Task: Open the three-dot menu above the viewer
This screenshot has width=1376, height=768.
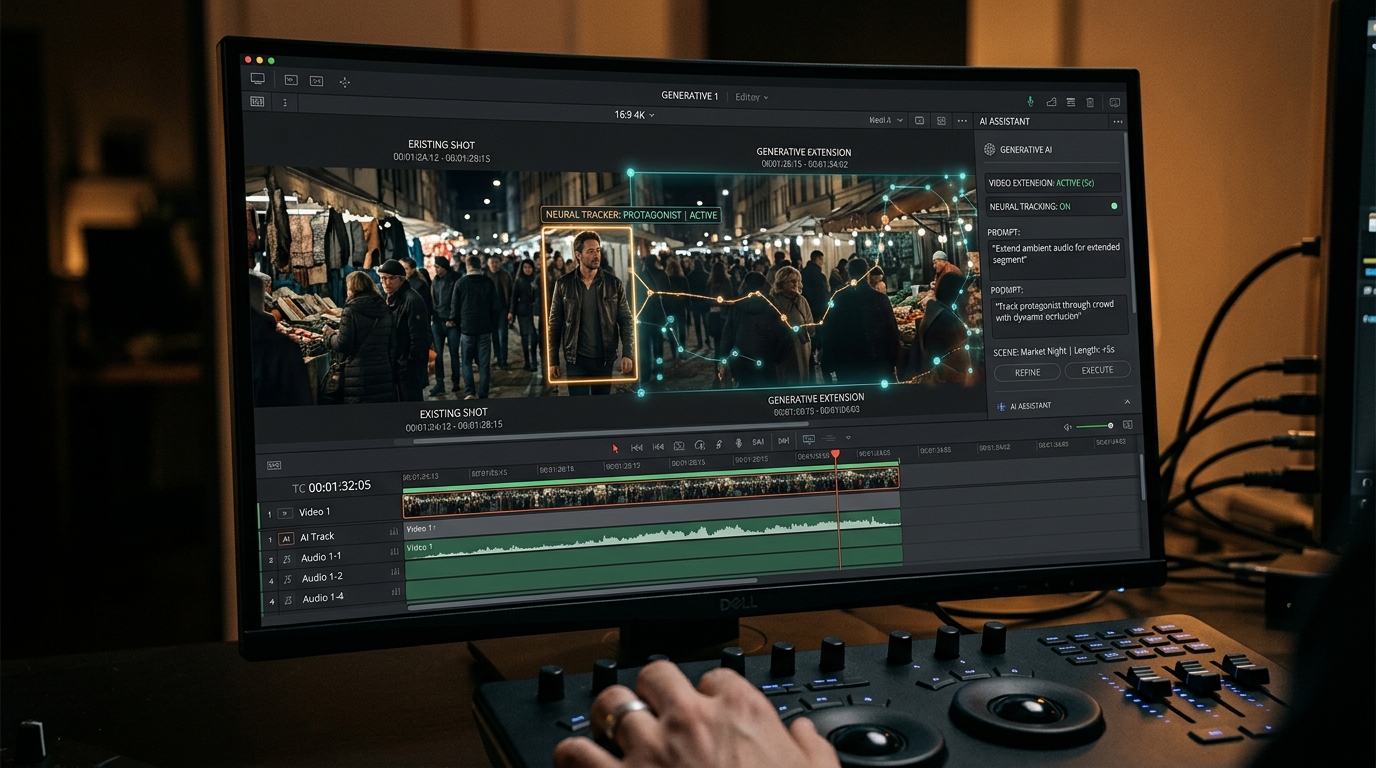Action: [962, 121]
